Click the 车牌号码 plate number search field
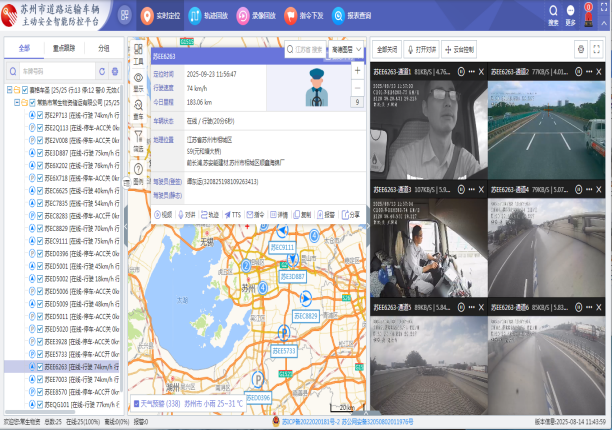 [x=55, y=71]
